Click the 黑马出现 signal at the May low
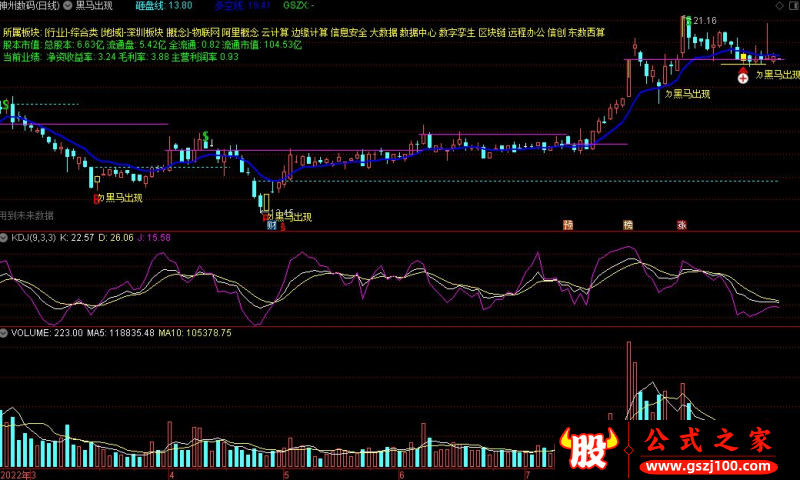Image resolution: width=800 pixels, height=480 pixels. coord(289,216)
